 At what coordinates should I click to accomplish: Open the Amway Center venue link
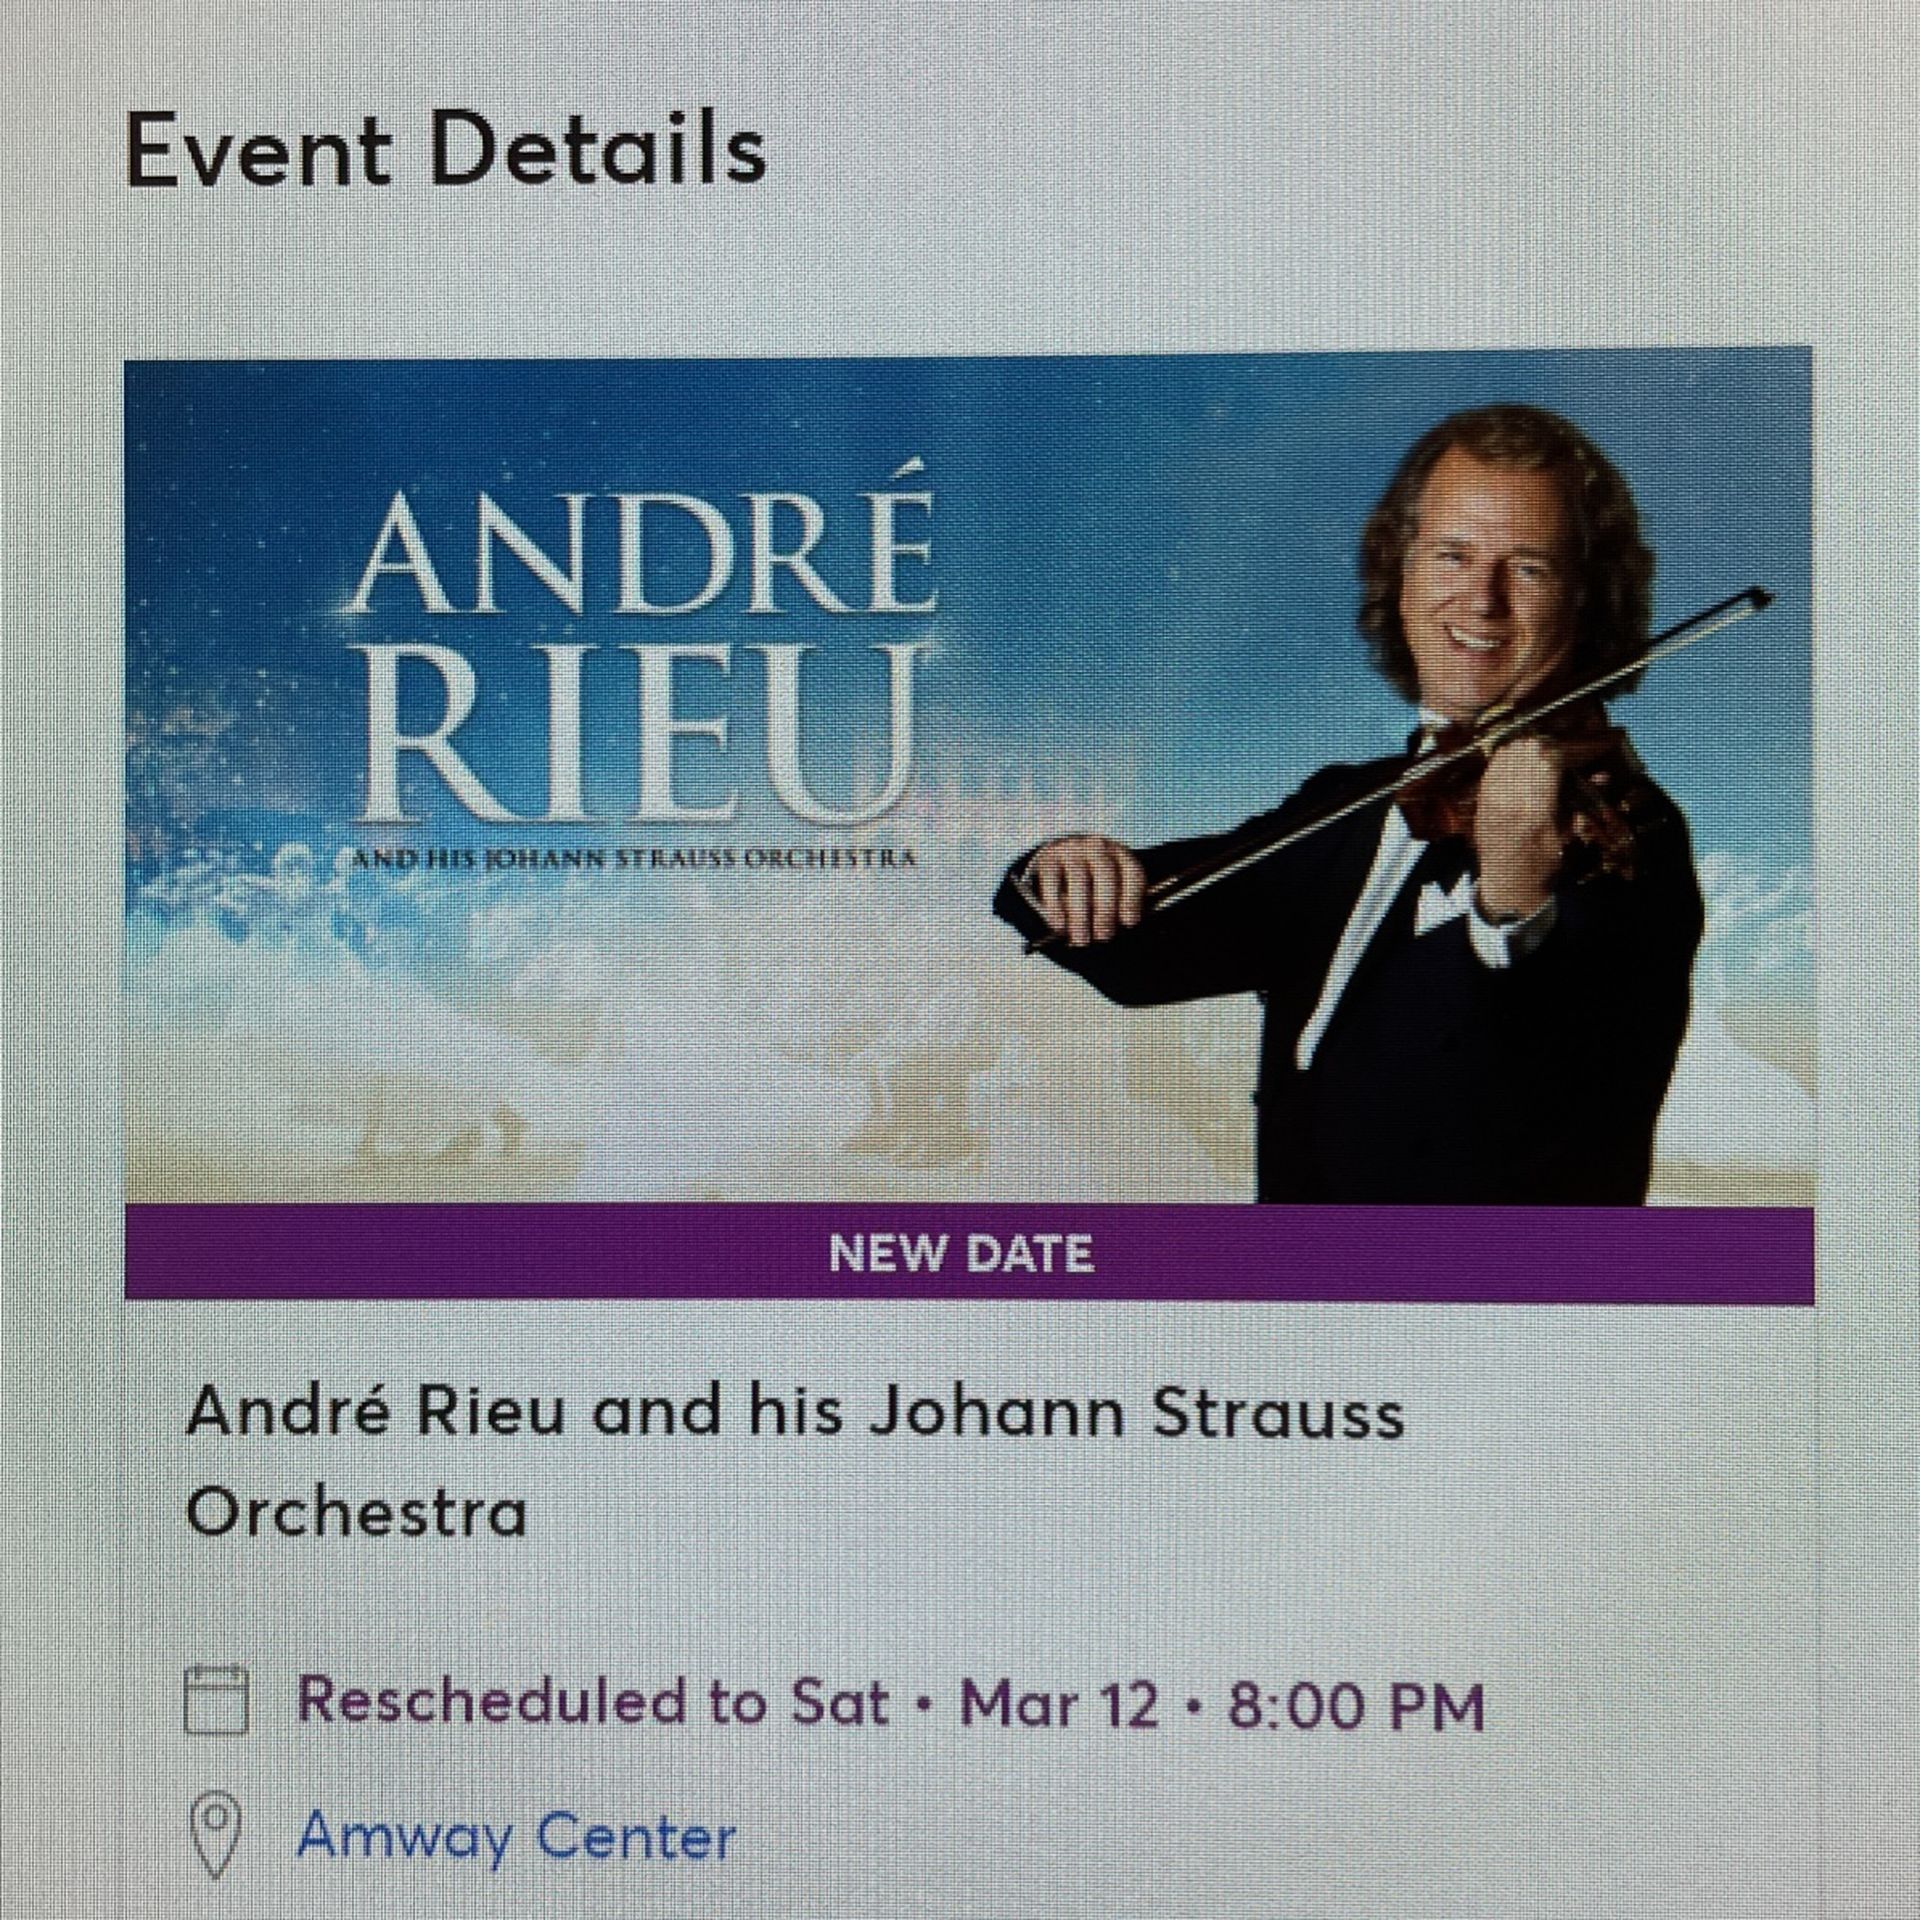point(516,1836)
